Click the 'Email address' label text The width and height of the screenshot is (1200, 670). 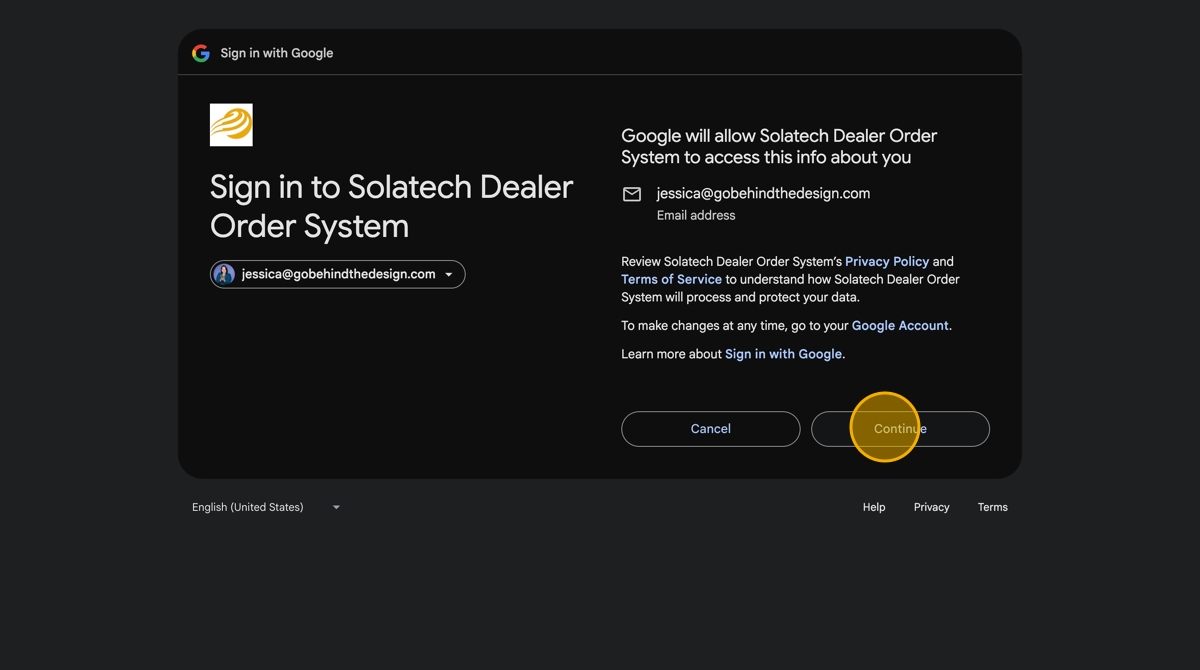click(x=696, y=215)
